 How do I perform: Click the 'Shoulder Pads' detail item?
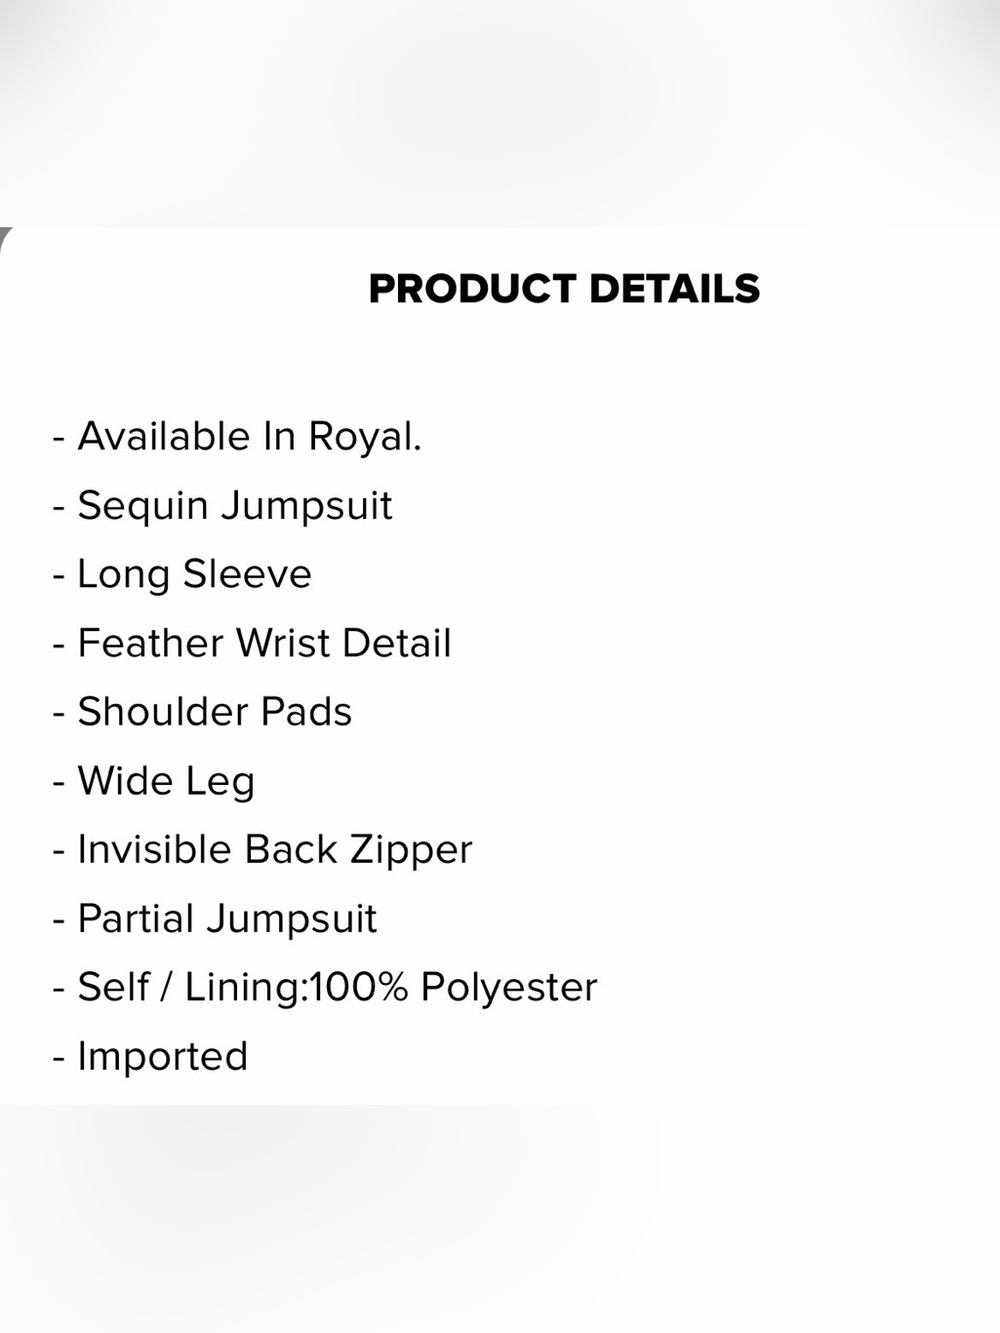202,712
